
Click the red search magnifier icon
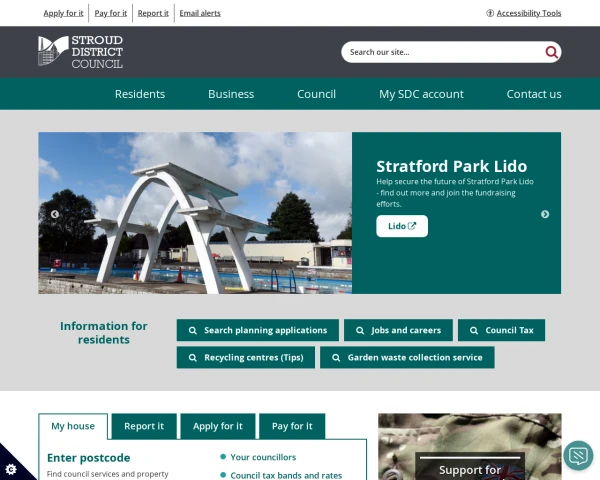click(551, 52)
